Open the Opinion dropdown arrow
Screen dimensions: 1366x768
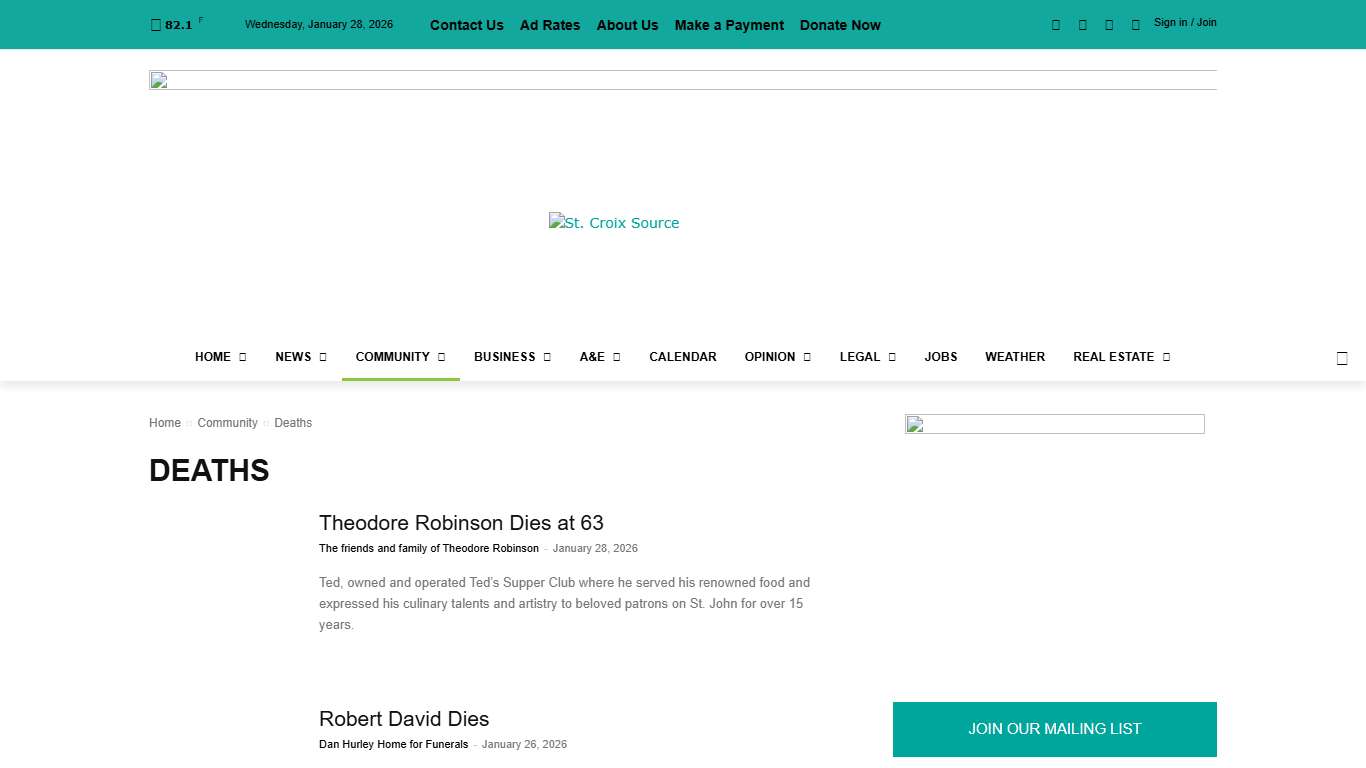click(x=807, y=357)
